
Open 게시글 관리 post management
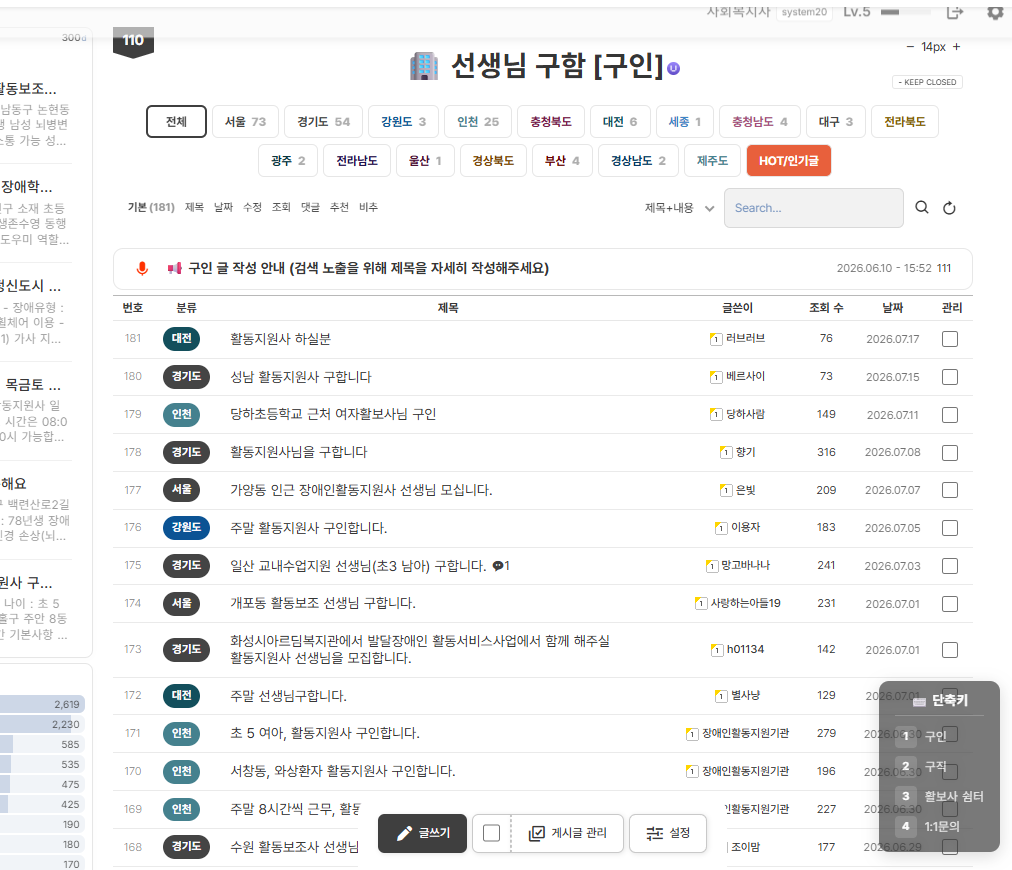point(568,833)
